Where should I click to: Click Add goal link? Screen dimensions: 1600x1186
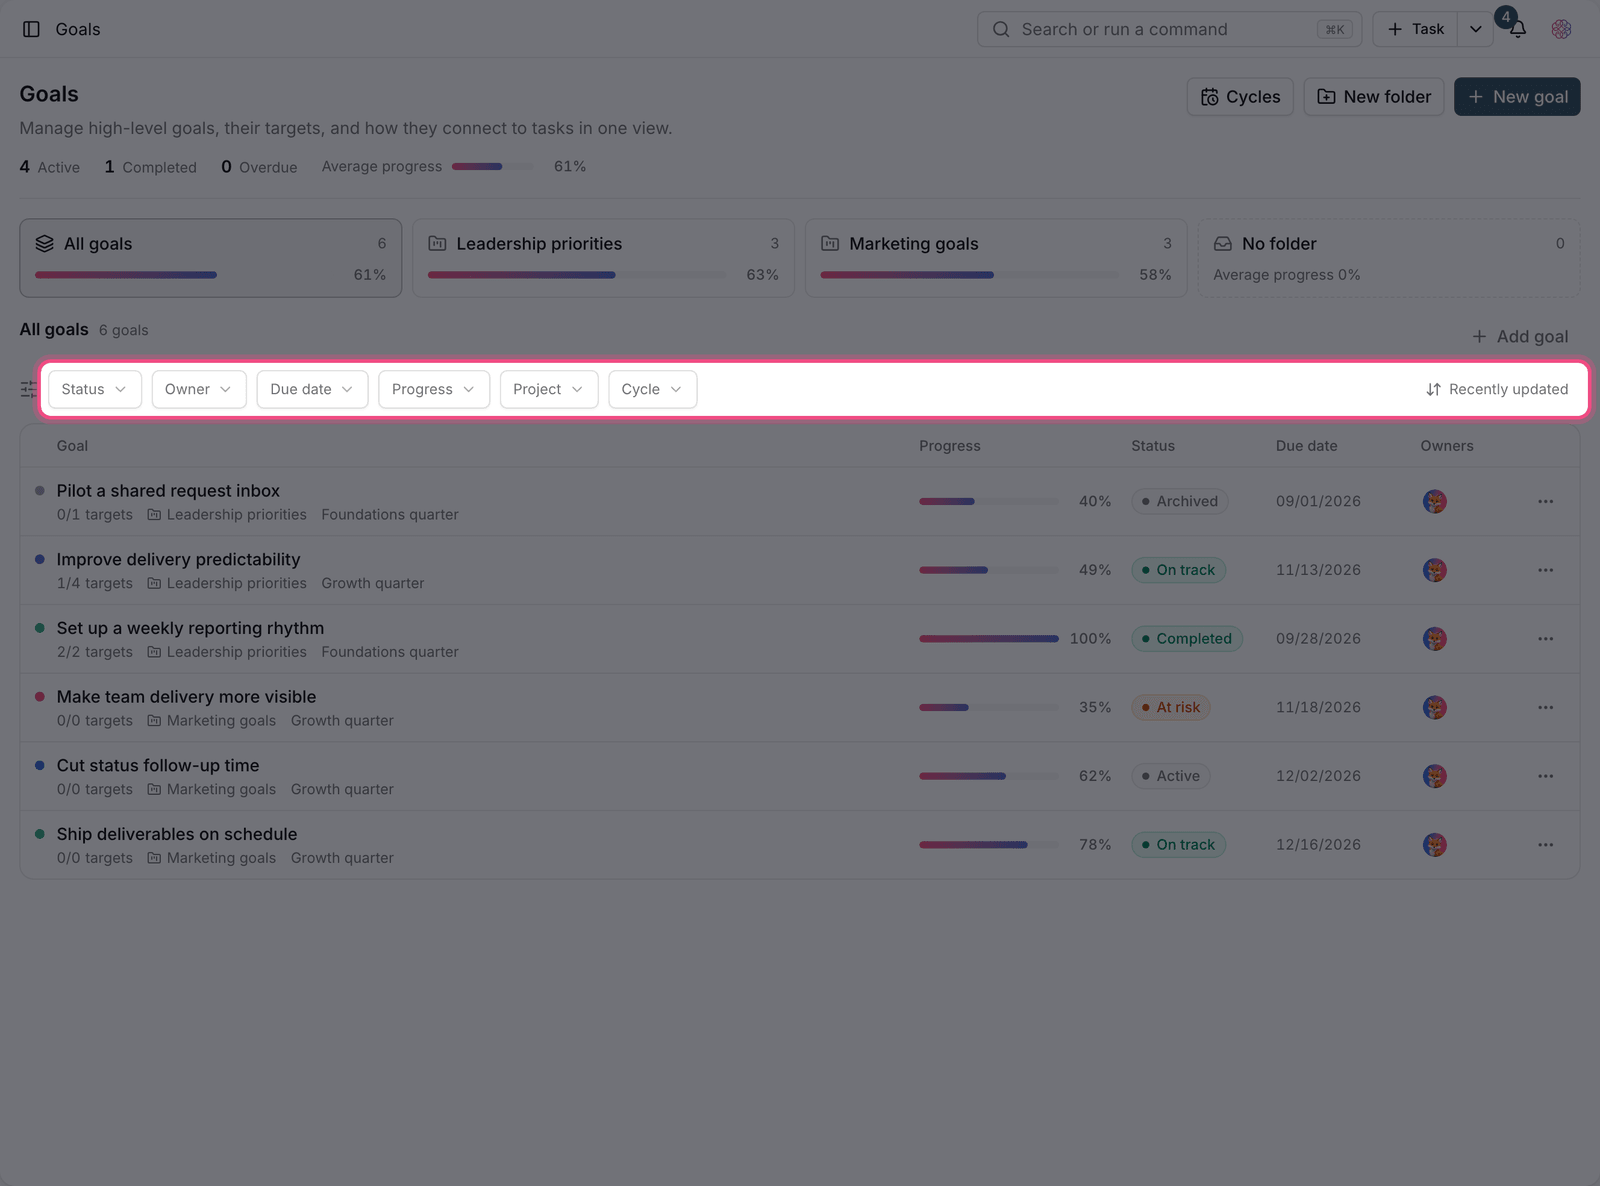coord(1520,337)
